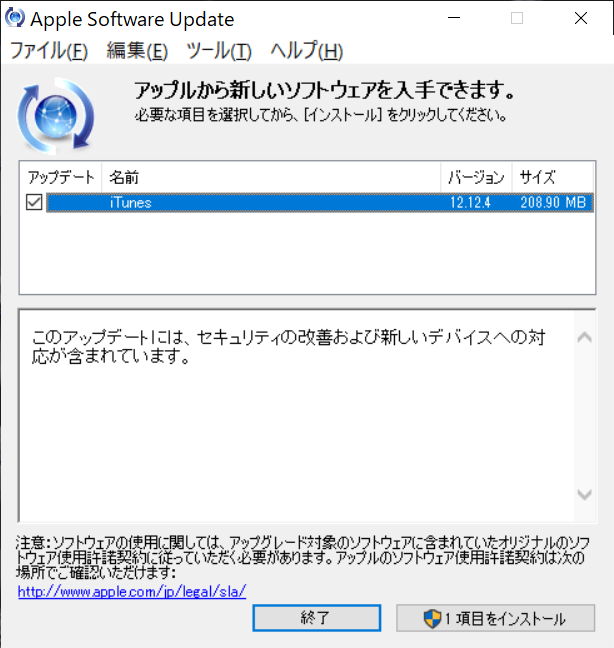Open the ツール(T) menu
This screenshot has height=648, width=614.
219,51
